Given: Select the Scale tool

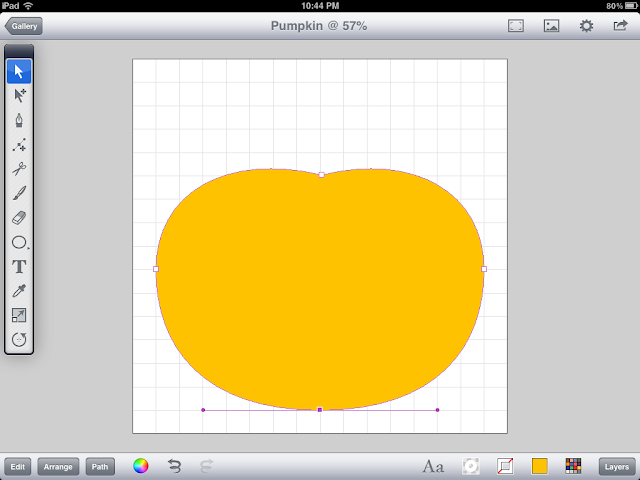Looking at the screenshot, I should tap(19, 316).
